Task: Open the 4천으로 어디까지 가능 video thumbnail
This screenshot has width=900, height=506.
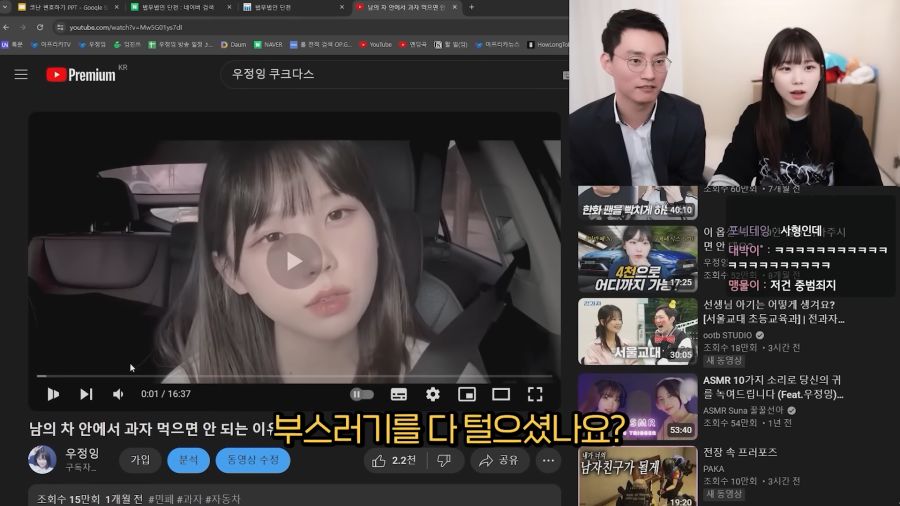Action: (638, 259)
